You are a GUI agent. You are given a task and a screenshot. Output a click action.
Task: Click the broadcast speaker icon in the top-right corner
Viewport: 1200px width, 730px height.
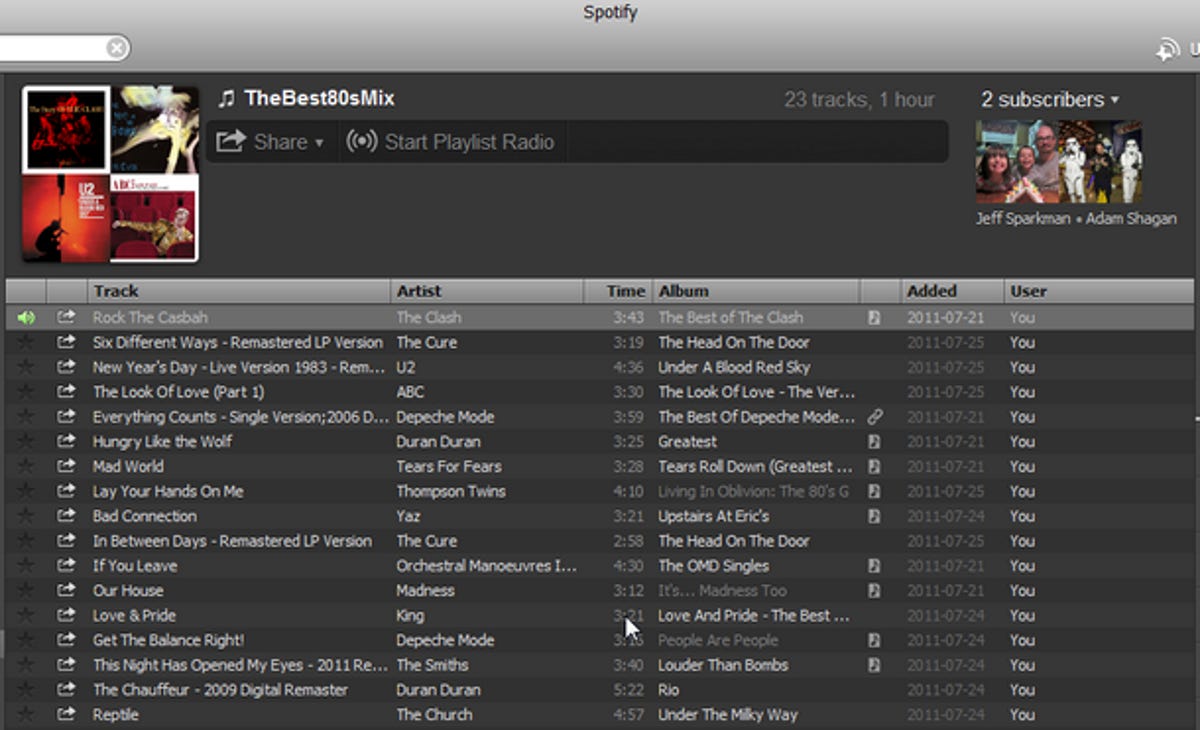click(1169, 47)
